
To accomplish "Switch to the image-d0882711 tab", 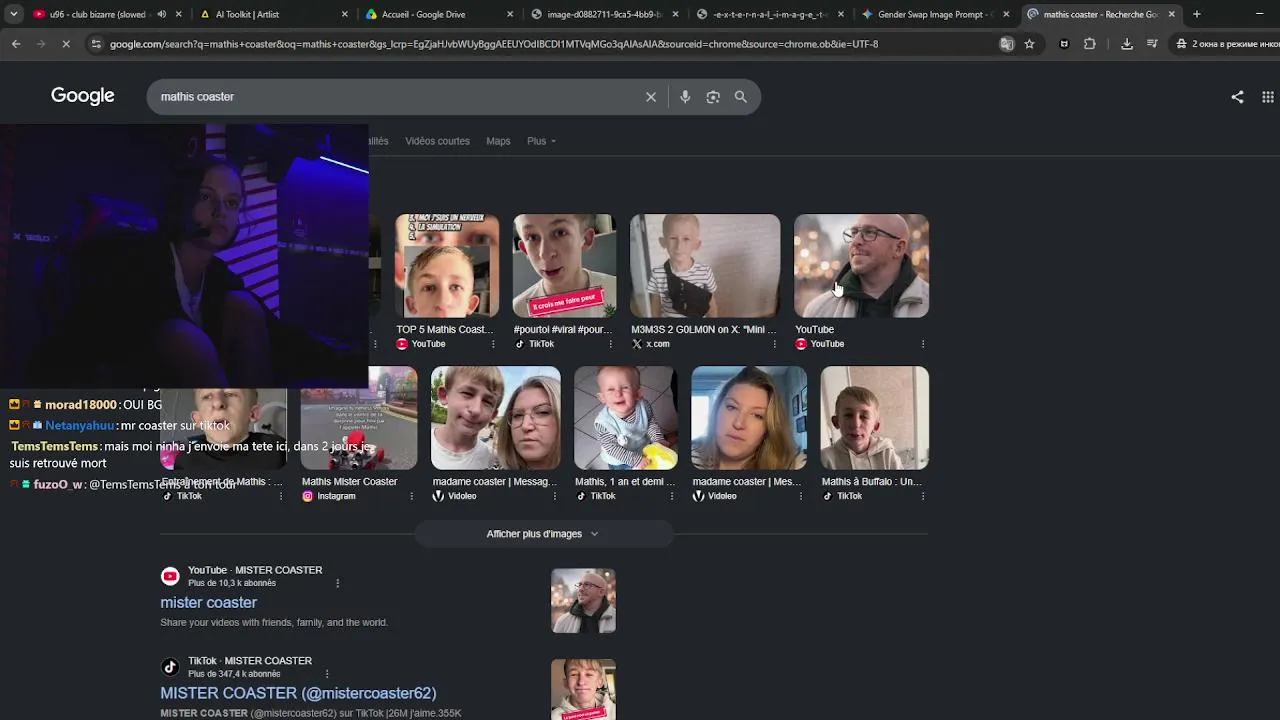I will click(x=602, y=14).
